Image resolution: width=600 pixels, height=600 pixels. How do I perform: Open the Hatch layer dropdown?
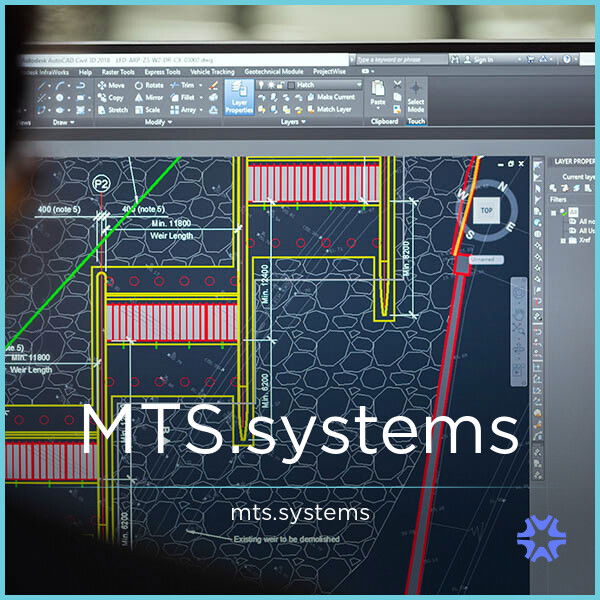[x=359, y=85]
